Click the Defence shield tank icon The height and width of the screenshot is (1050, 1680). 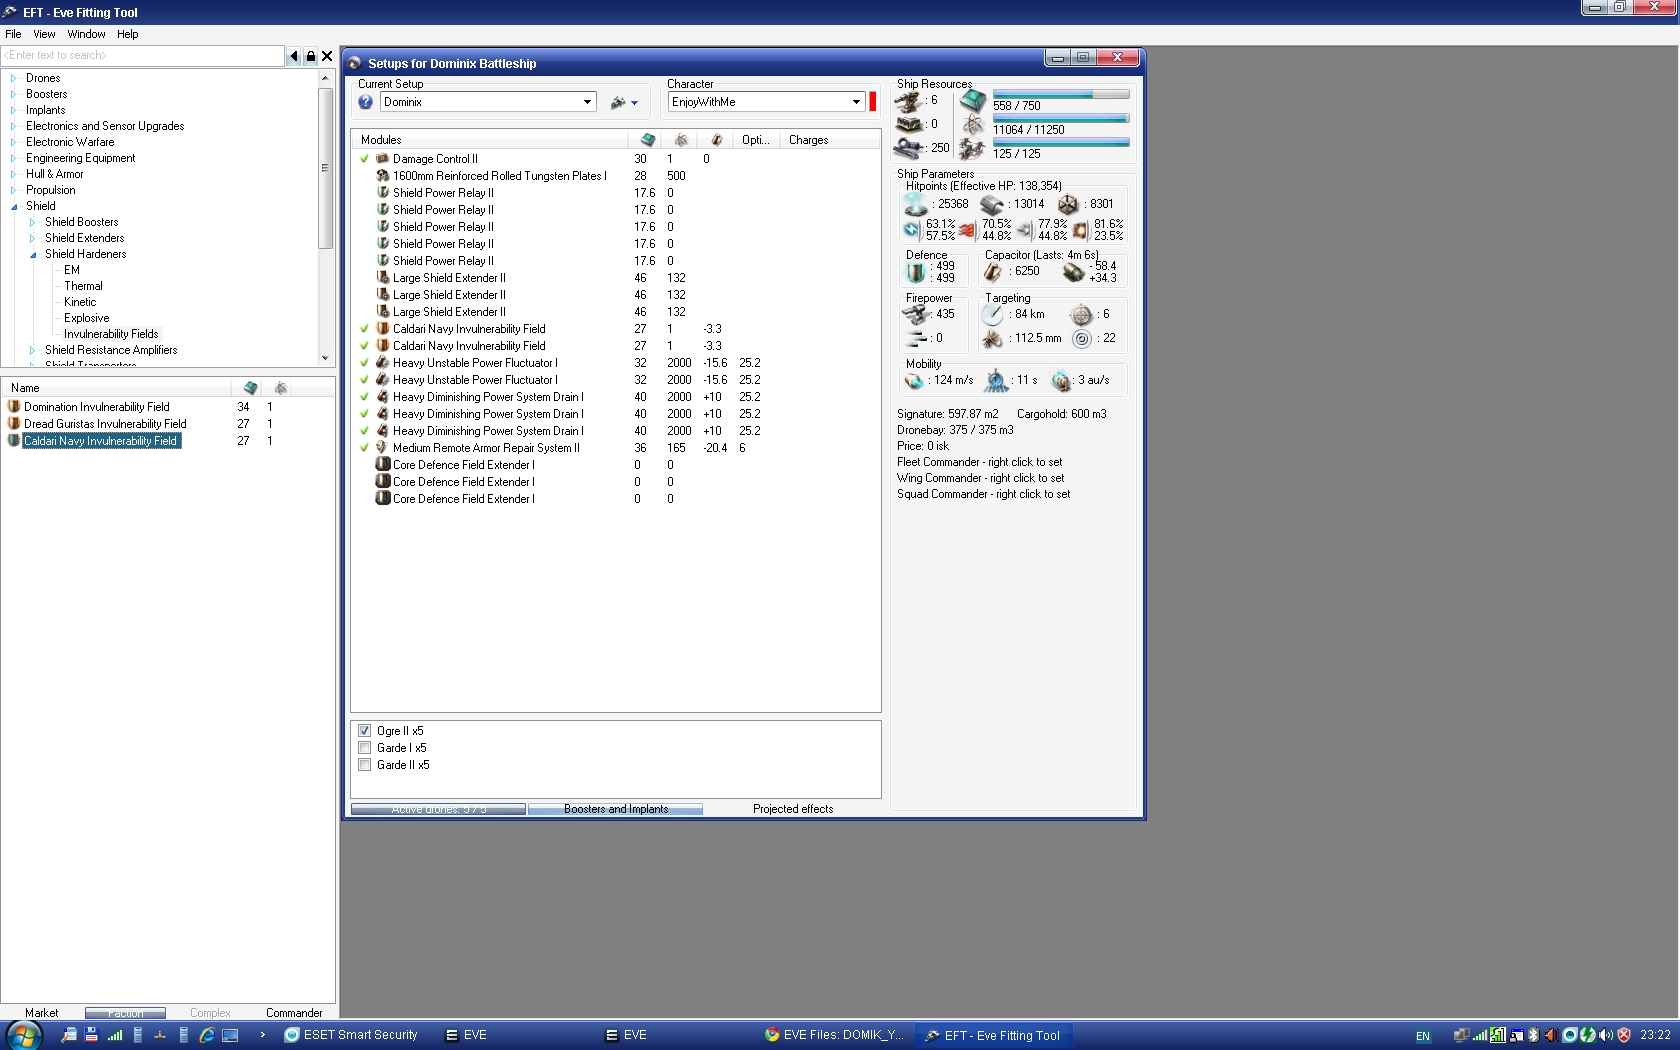[916, 272]
